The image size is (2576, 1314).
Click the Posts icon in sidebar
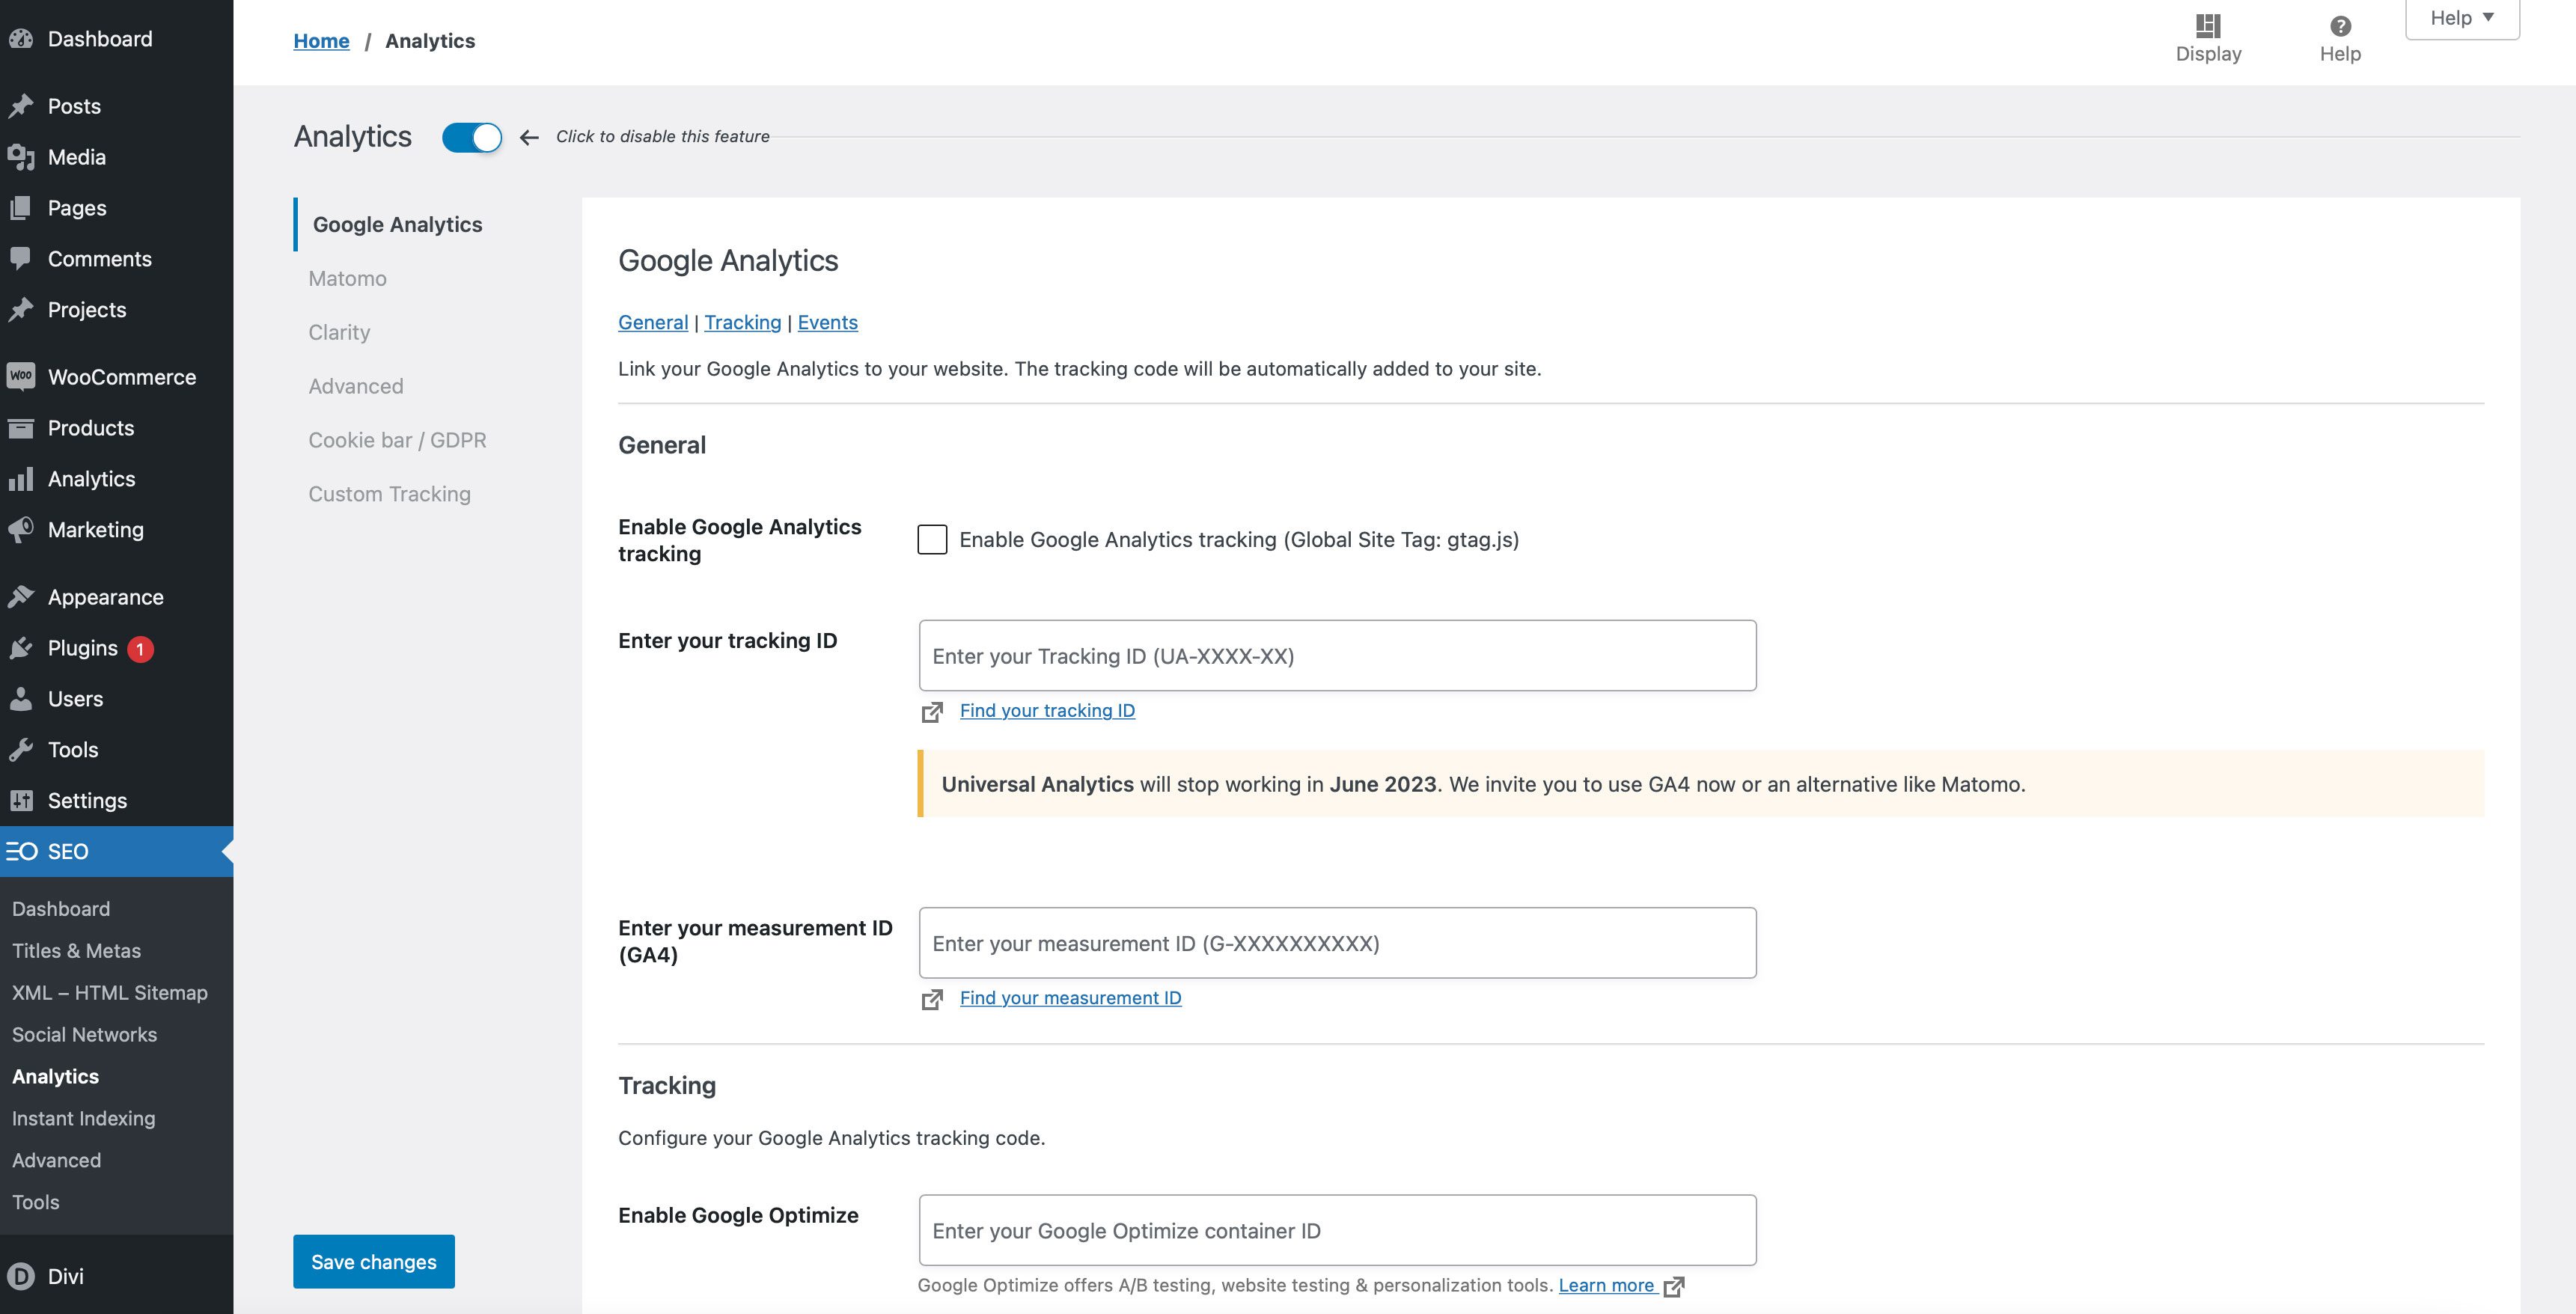23,106
